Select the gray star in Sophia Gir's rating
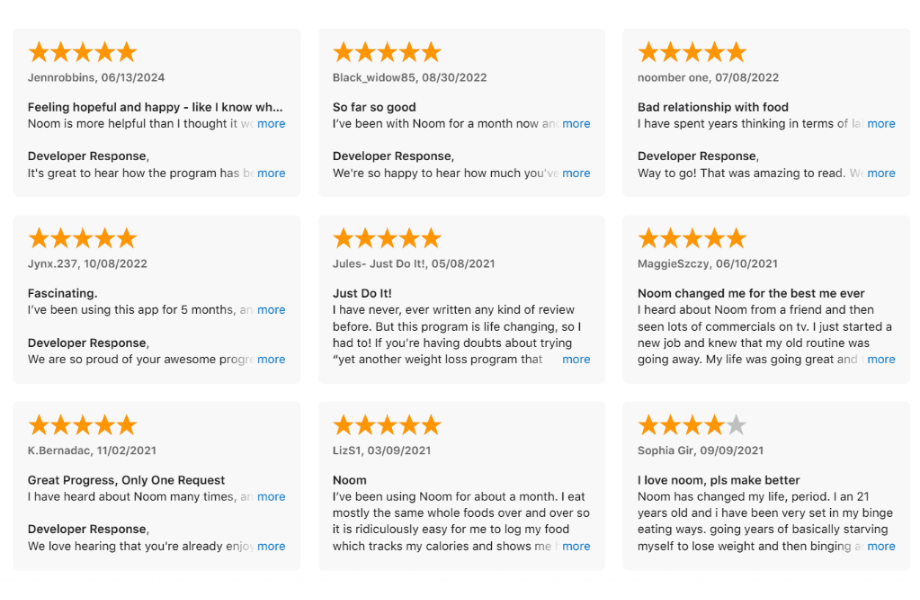 click(x=733, y=424)
